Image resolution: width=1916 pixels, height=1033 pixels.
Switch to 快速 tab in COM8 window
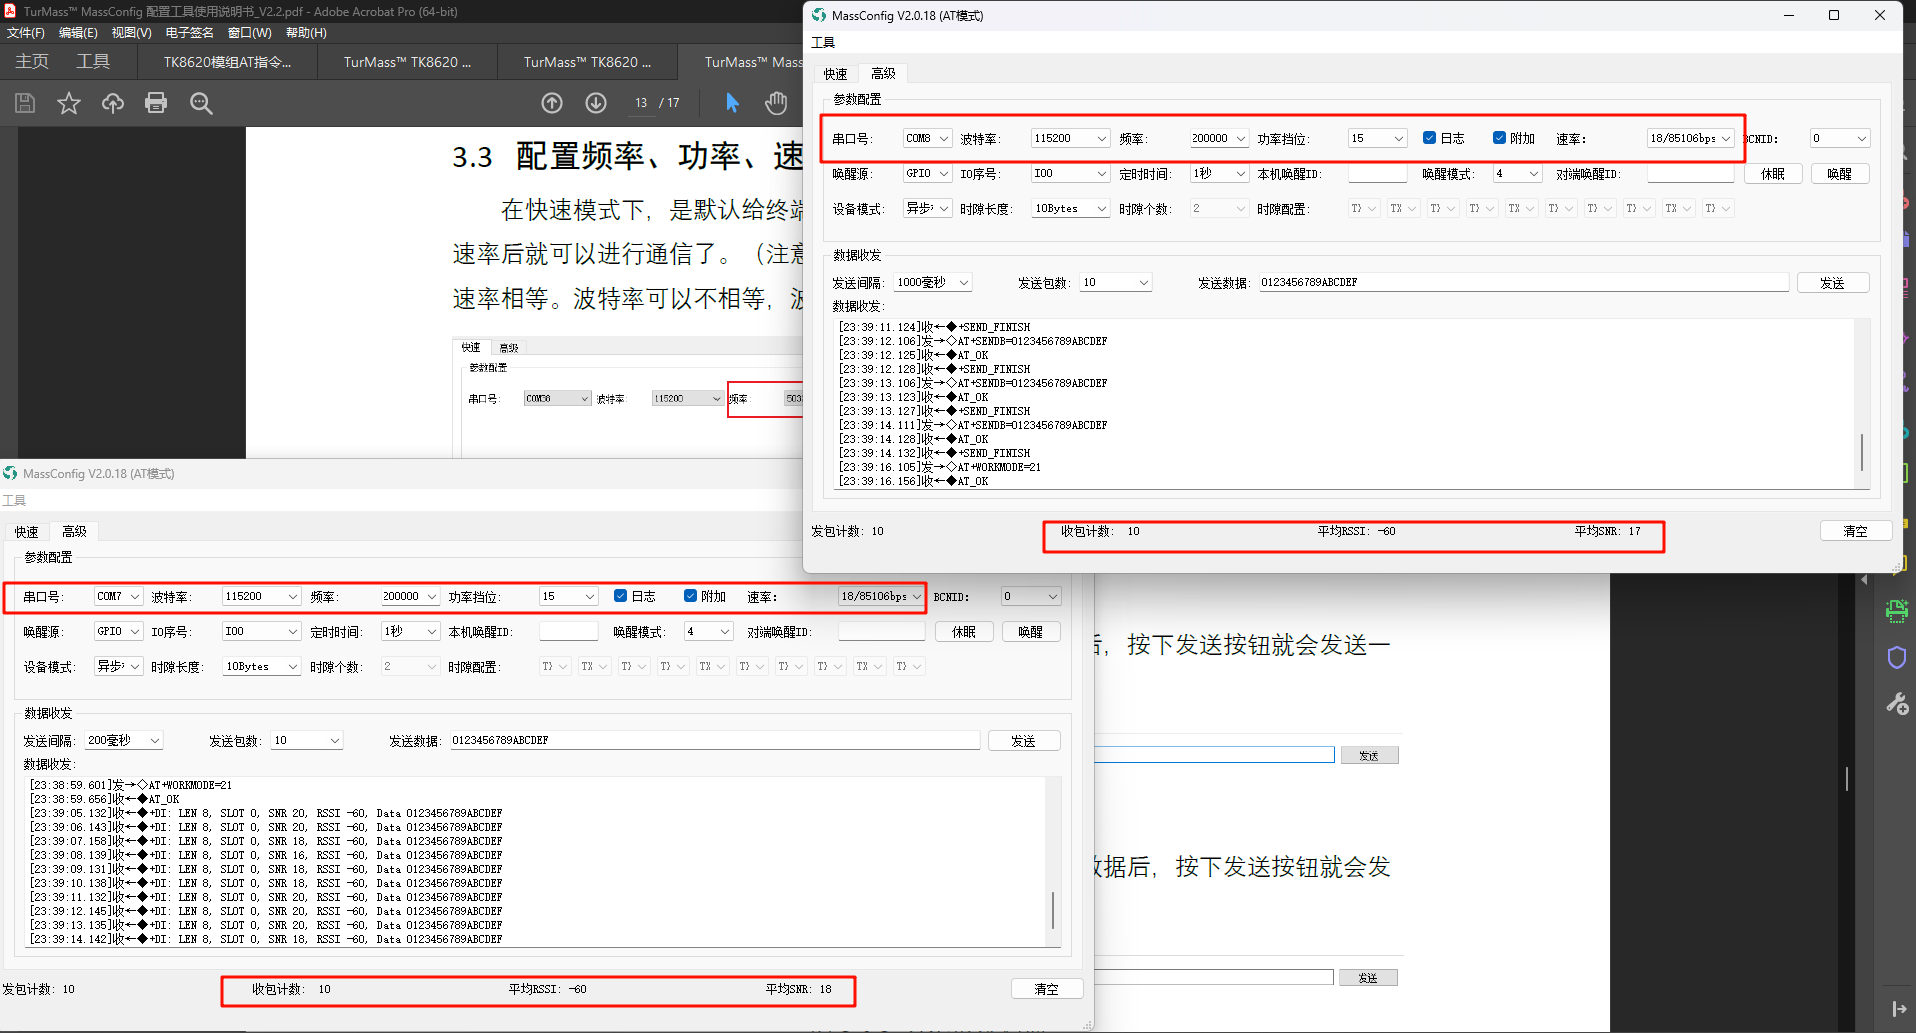[835, 74]
